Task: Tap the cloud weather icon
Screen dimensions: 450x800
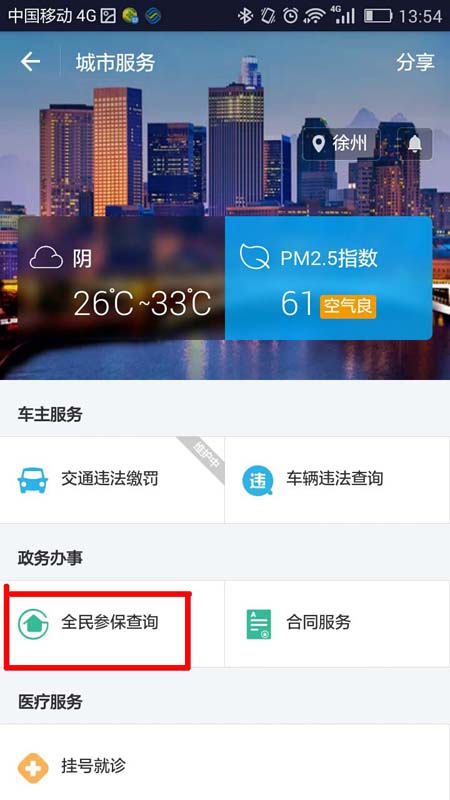Action: point(46,259)
